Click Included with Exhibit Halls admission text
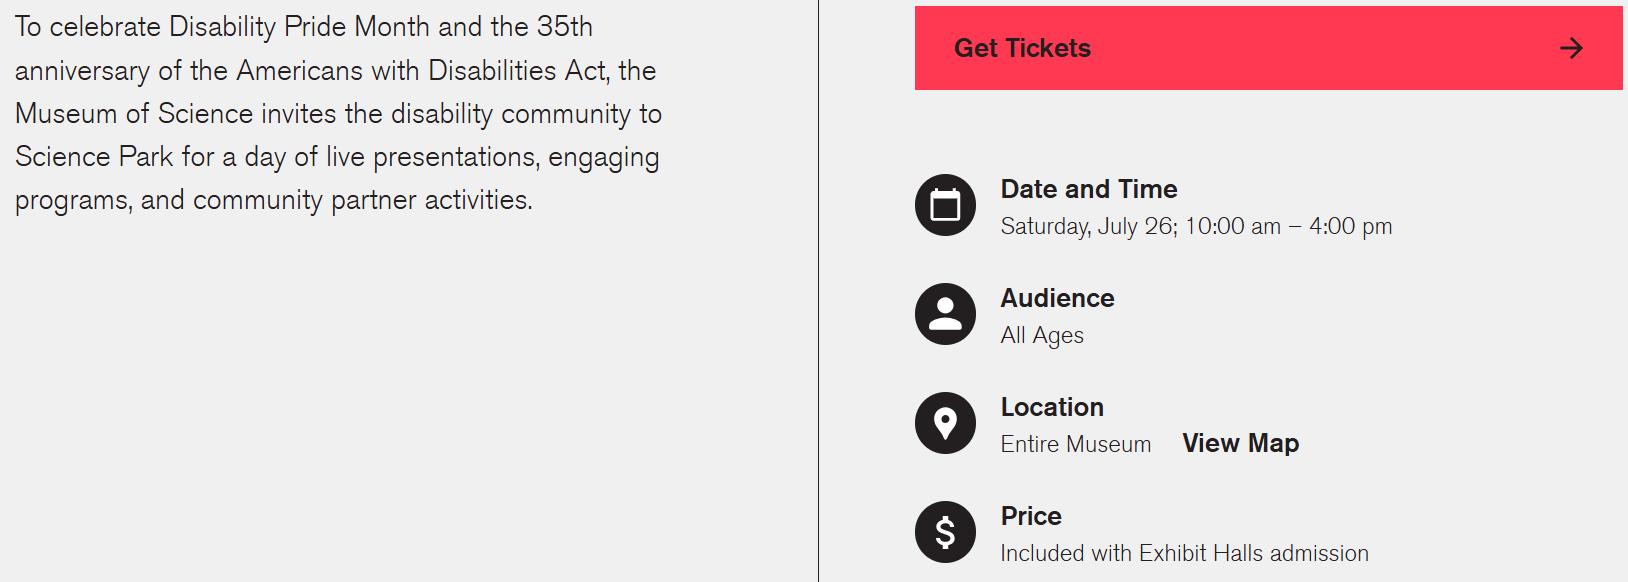 point(1184,553)
